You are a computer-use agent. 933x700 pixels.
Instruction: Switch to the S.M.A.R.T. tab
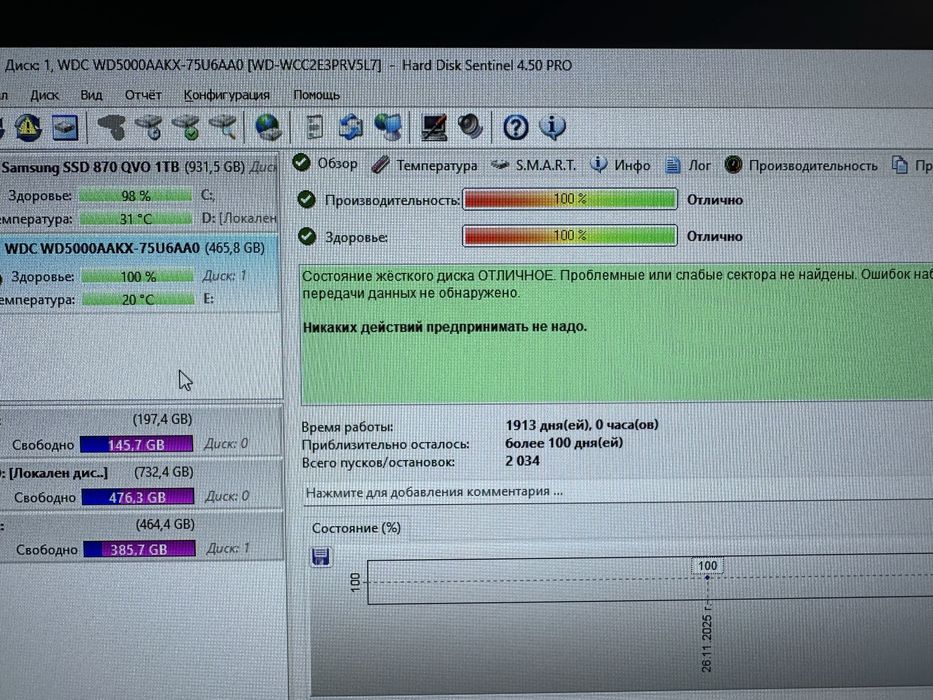pos(534,165)
